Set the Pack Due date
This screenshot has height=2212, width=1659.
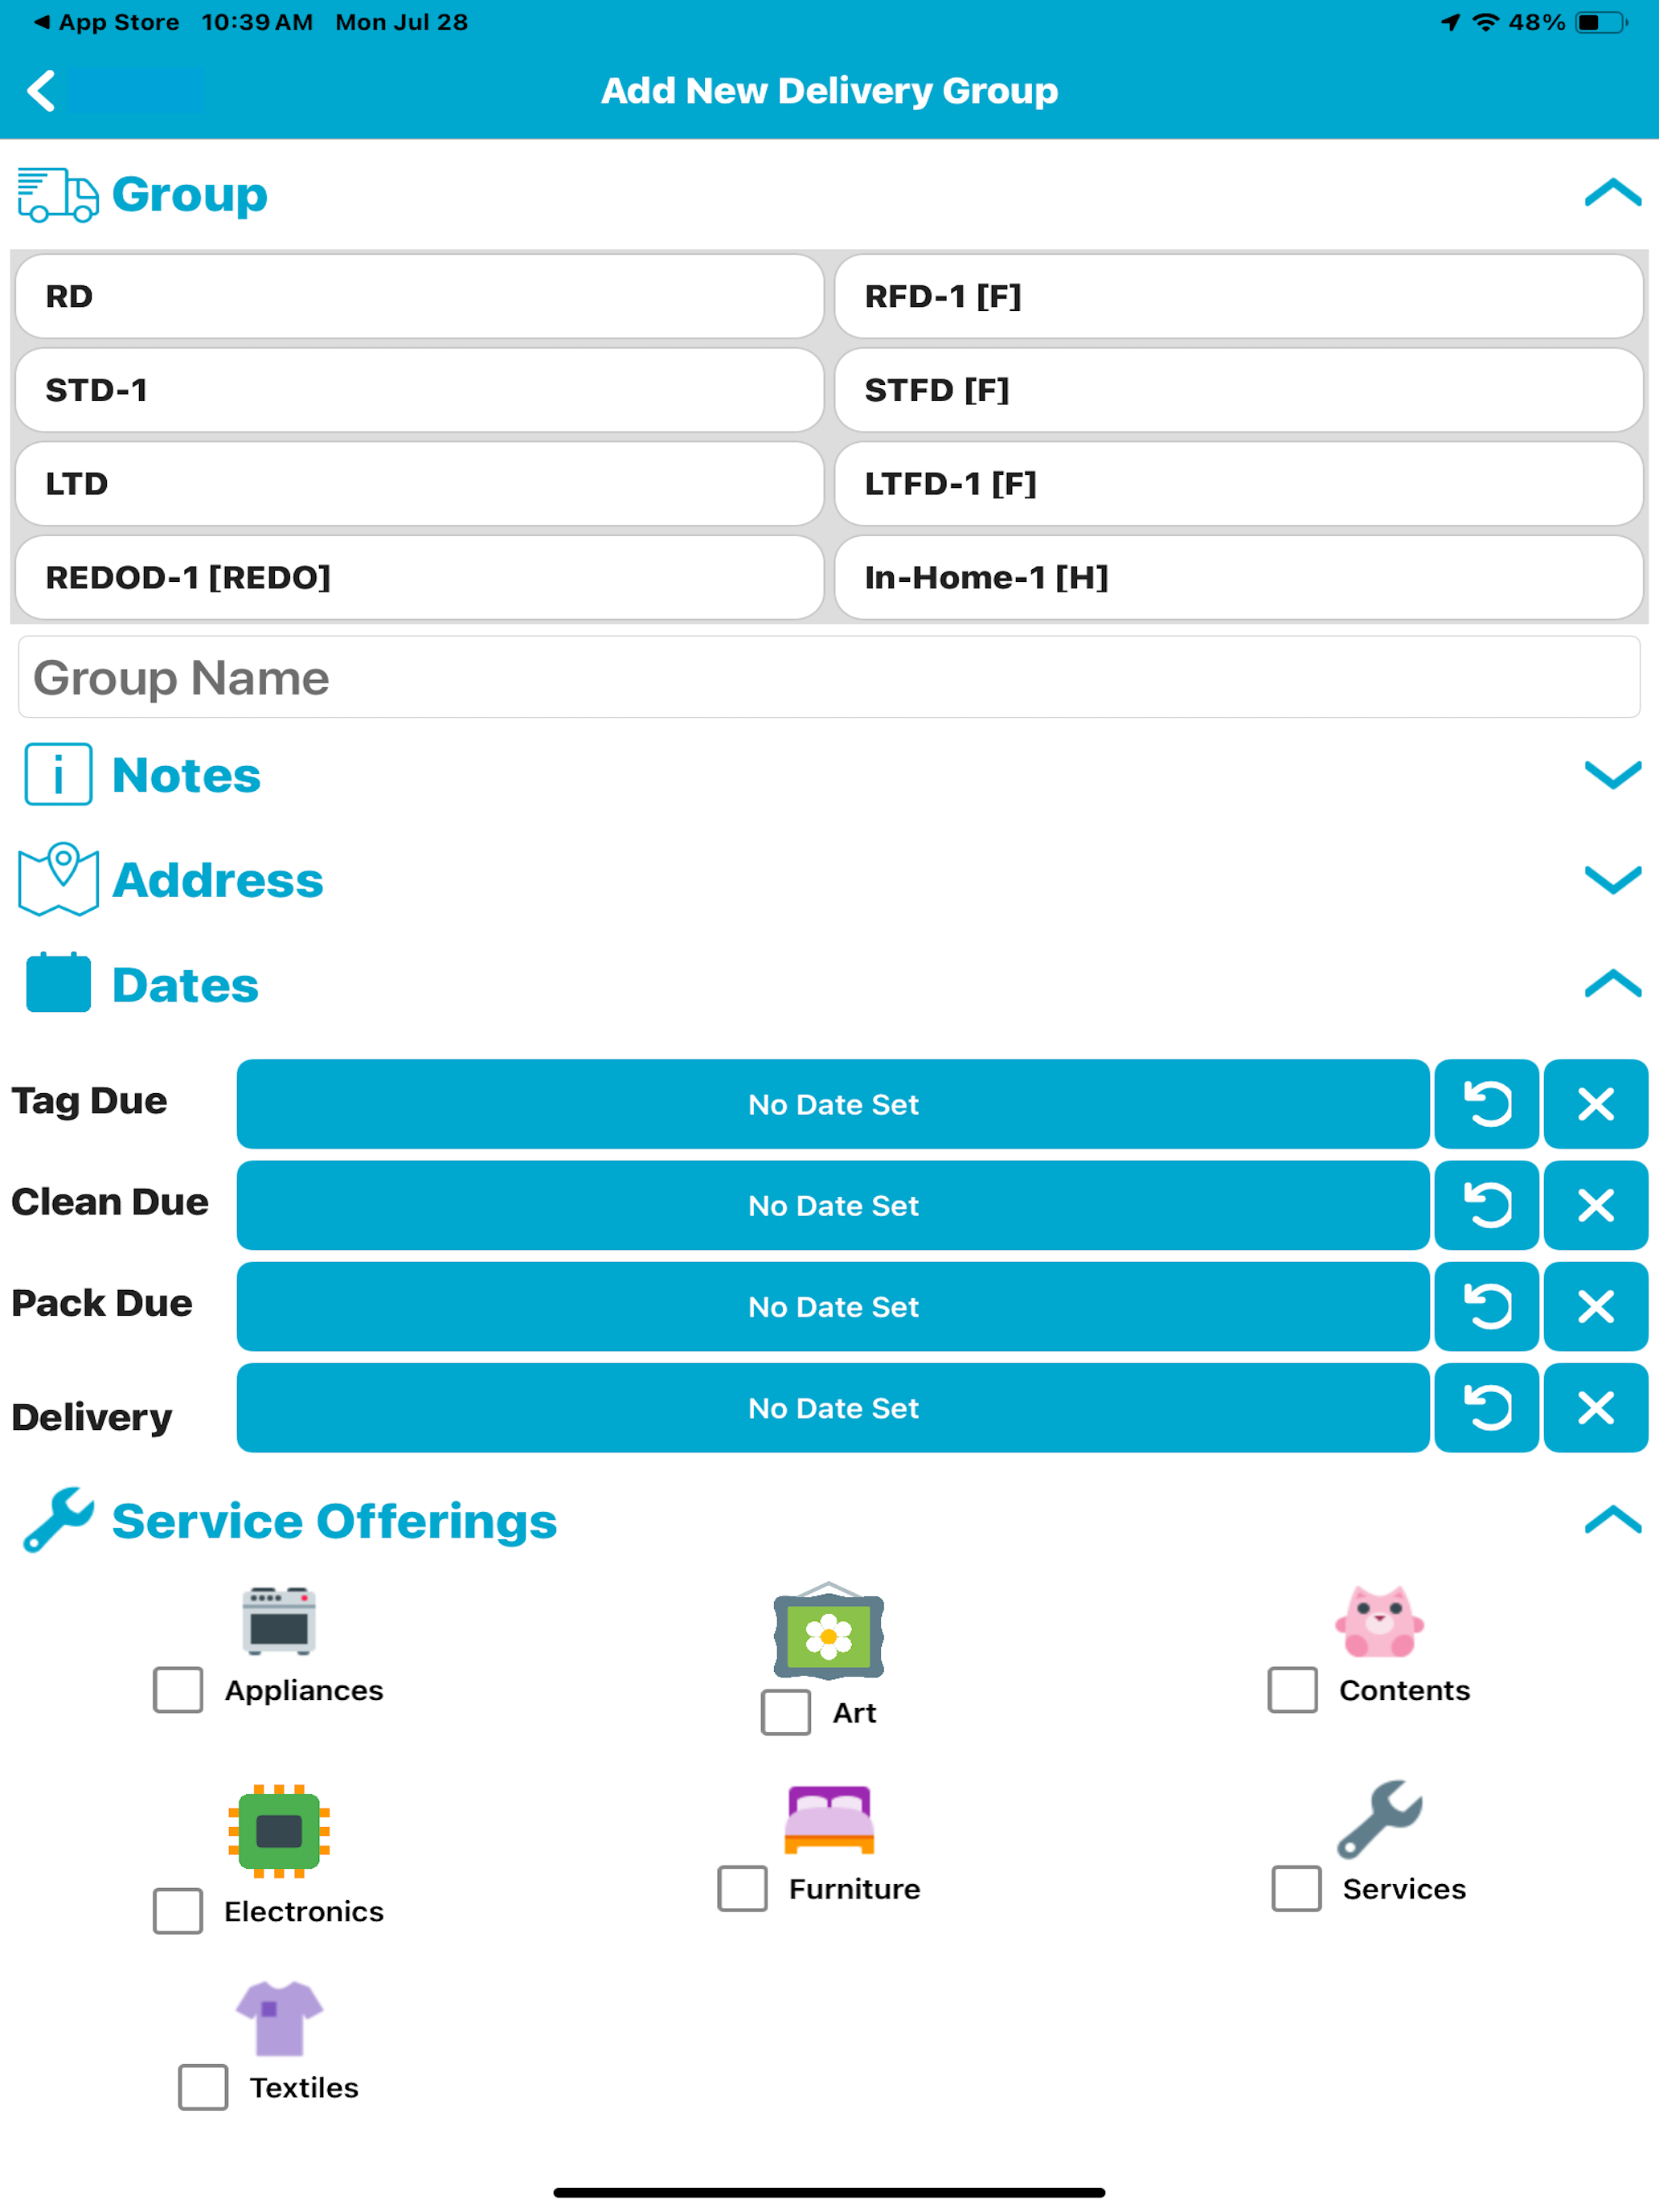pyautogui.click(x=833, y=1306)
